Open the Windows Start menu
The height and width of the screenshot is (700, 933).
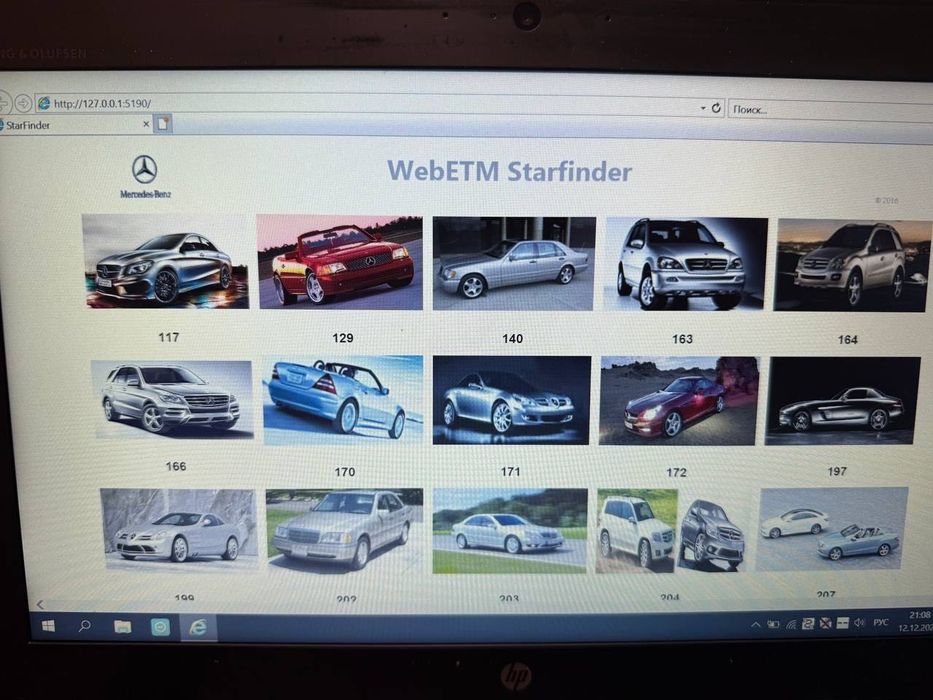pyautogui.click(x=48, y=626)
